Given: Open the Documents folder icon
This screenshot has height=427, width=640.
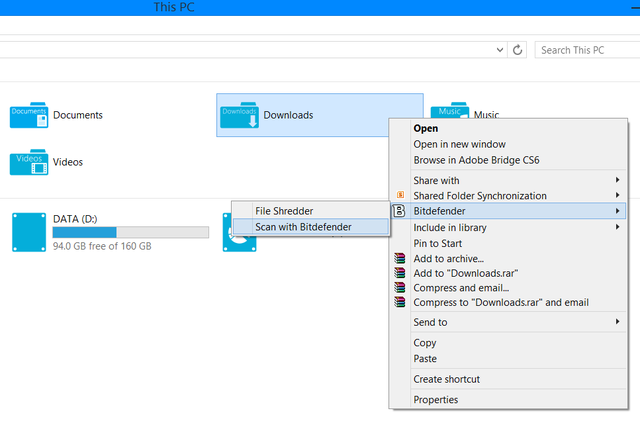Looking at the screenshot, I should 29,115.
